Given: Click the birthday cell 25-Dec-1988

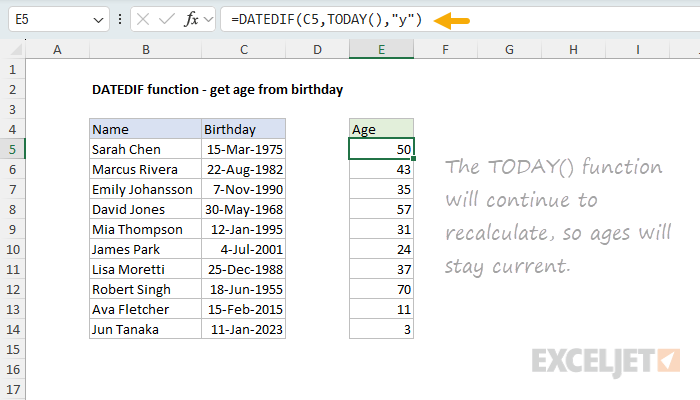Looking at the screenshot, I should pos(243,269).
